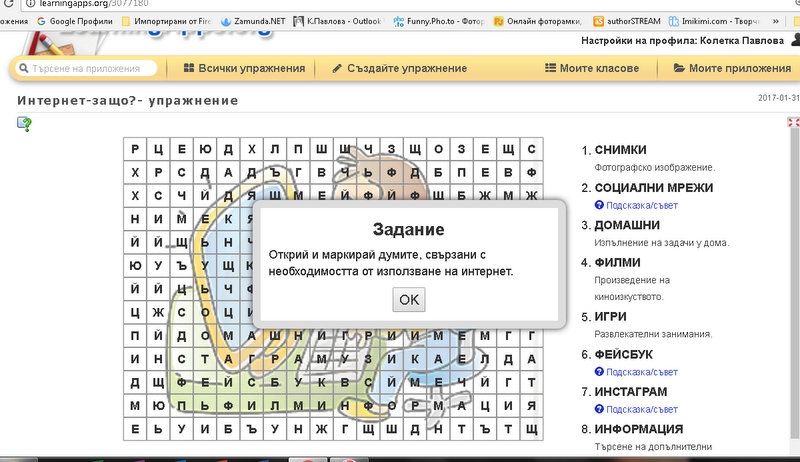Open hint Подсказка/съвет under ФЕЙСБУК
800x462 pixels.
(641, 372)
